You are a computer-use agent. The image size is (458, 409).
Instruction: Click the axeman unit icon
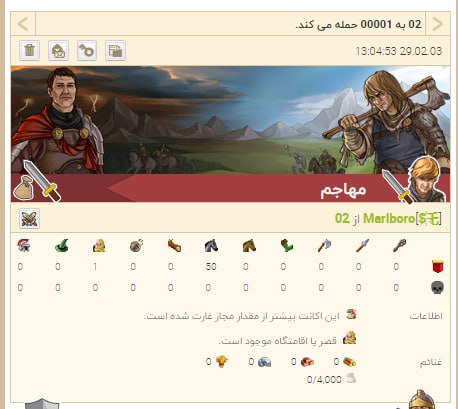(324, 246)
